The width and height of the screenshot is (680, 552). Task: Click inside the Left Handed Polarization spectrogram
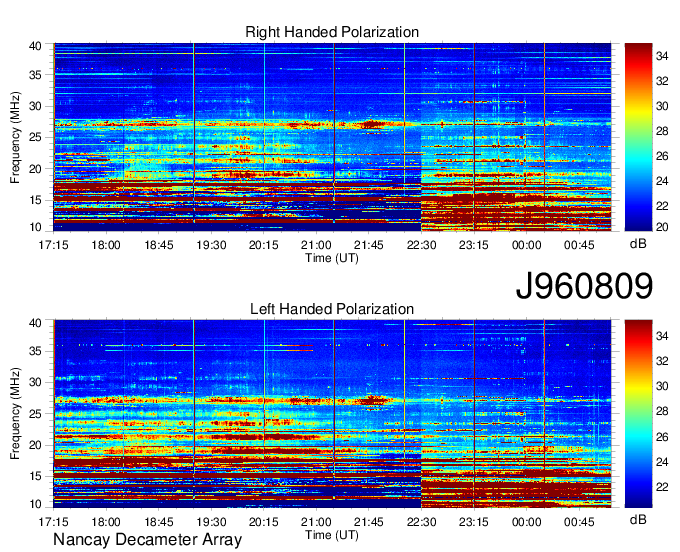coord(332,414)
